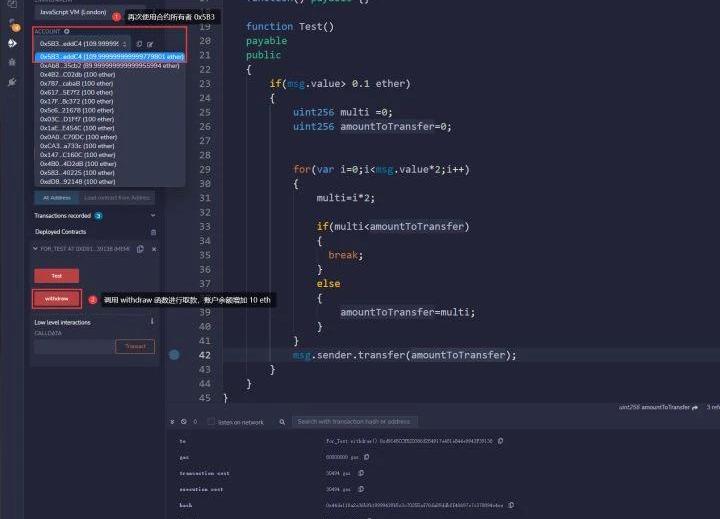Collapse the terminal with the double-chevron icon
The image size is (720, 519).
coord(171,422)
